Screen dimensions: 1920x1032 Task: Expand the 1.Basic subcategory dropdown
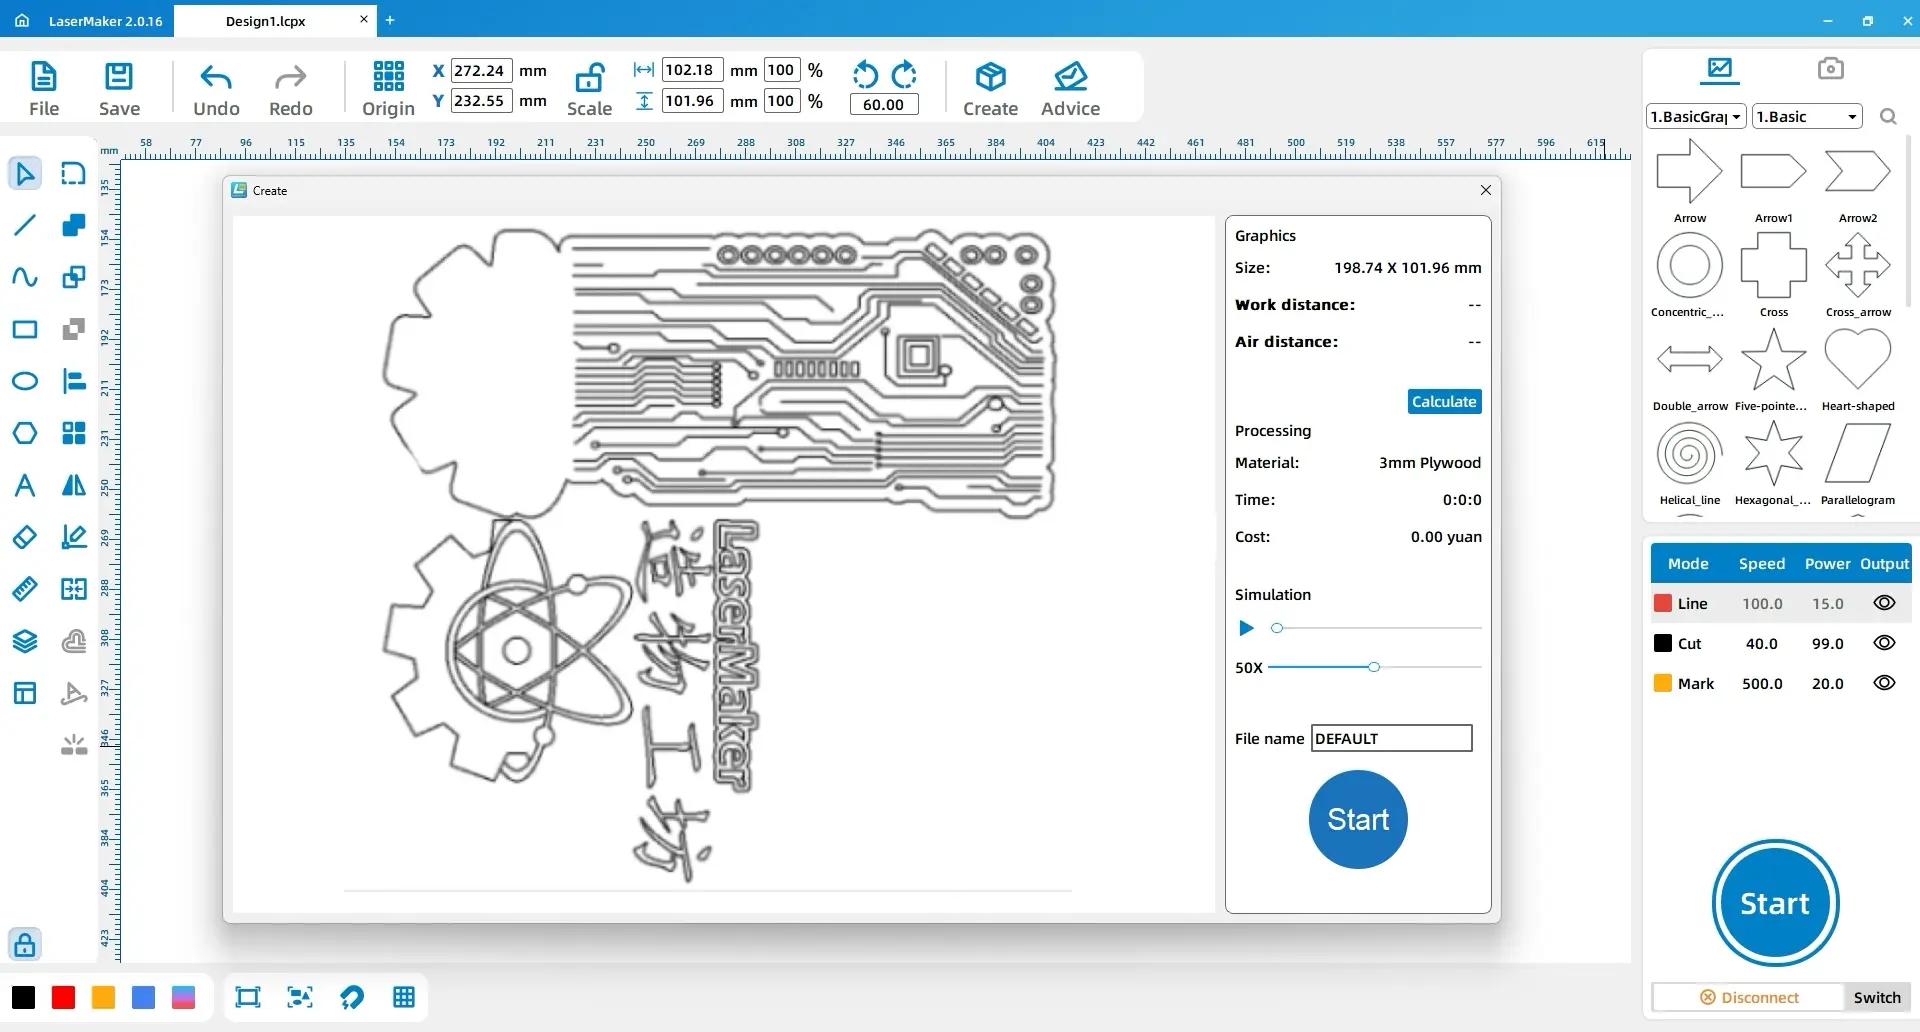1808,117
